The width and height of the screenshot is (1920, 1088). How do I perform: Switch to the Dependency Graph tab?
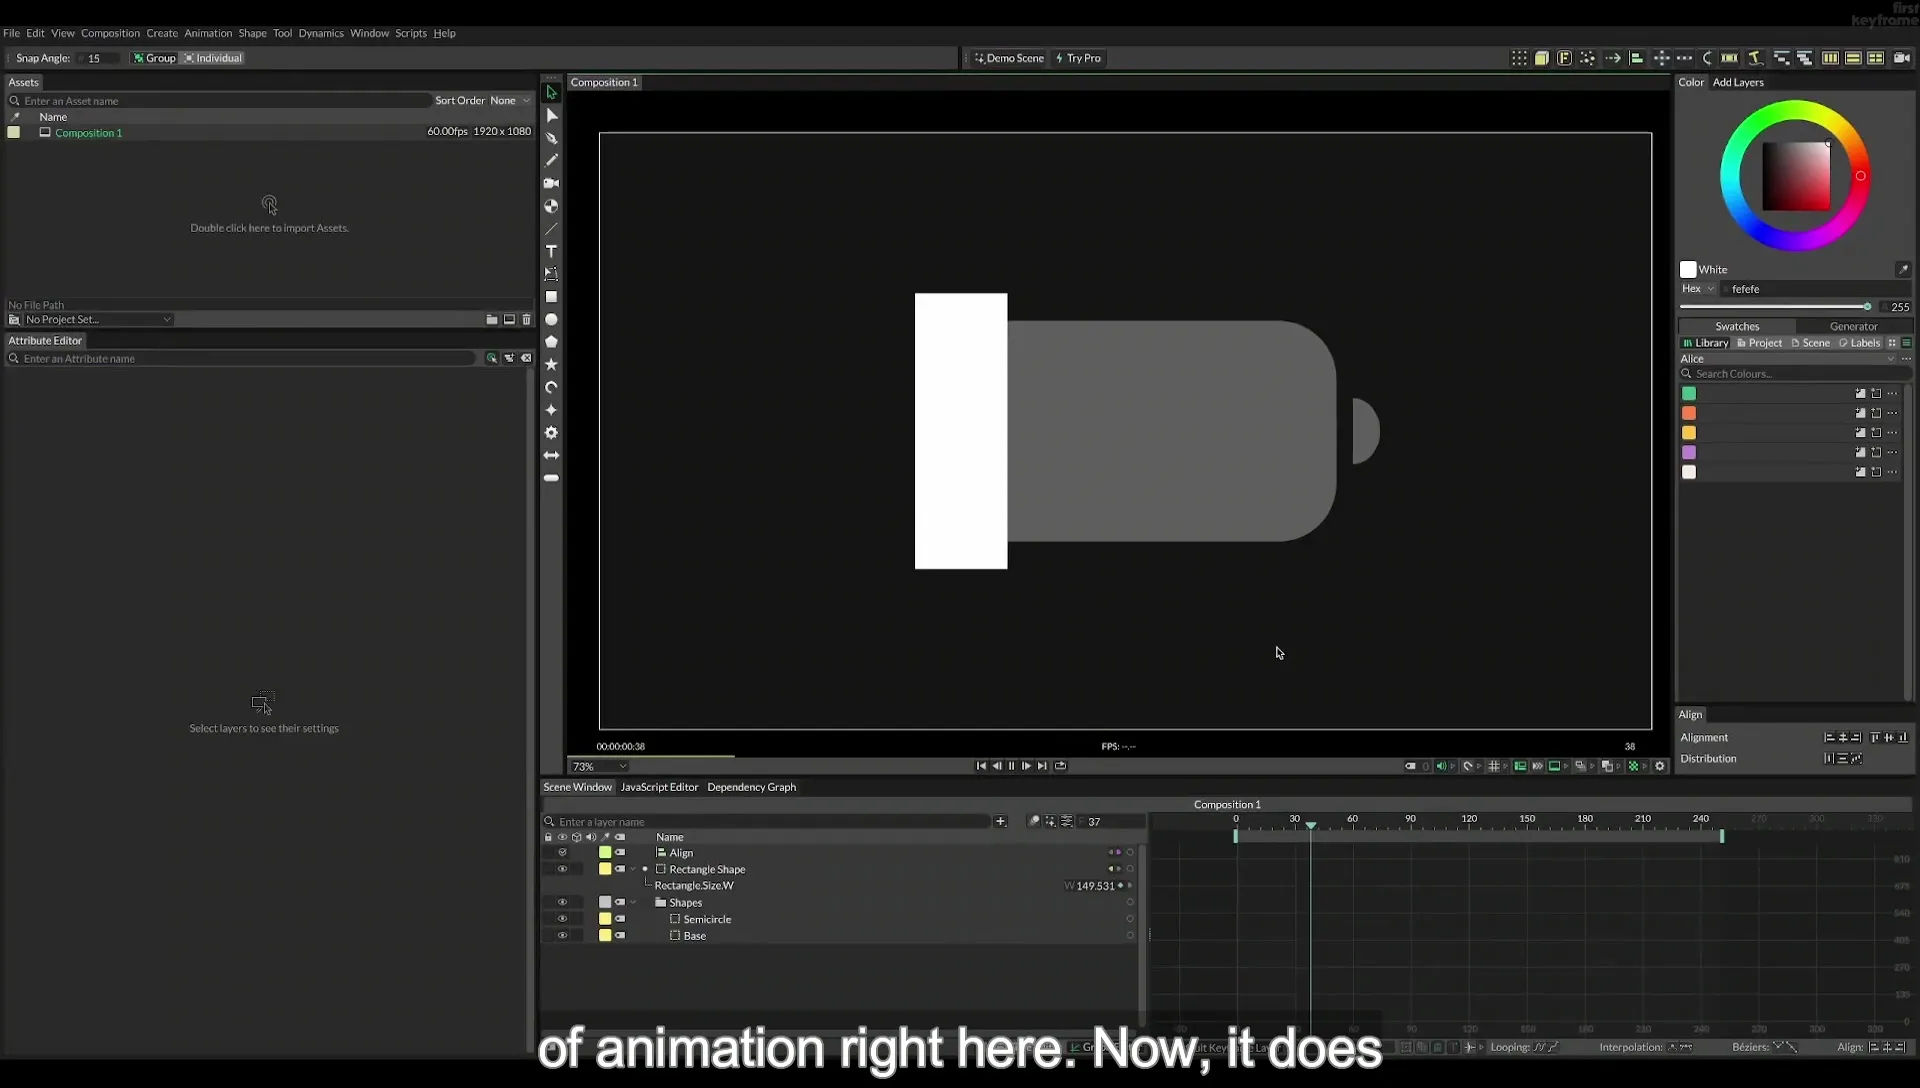click(x=752, y=788)
